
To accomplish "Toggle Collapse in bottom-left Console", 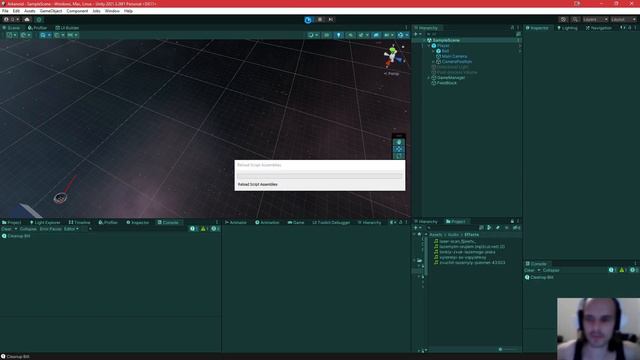I will coord(28,229).
